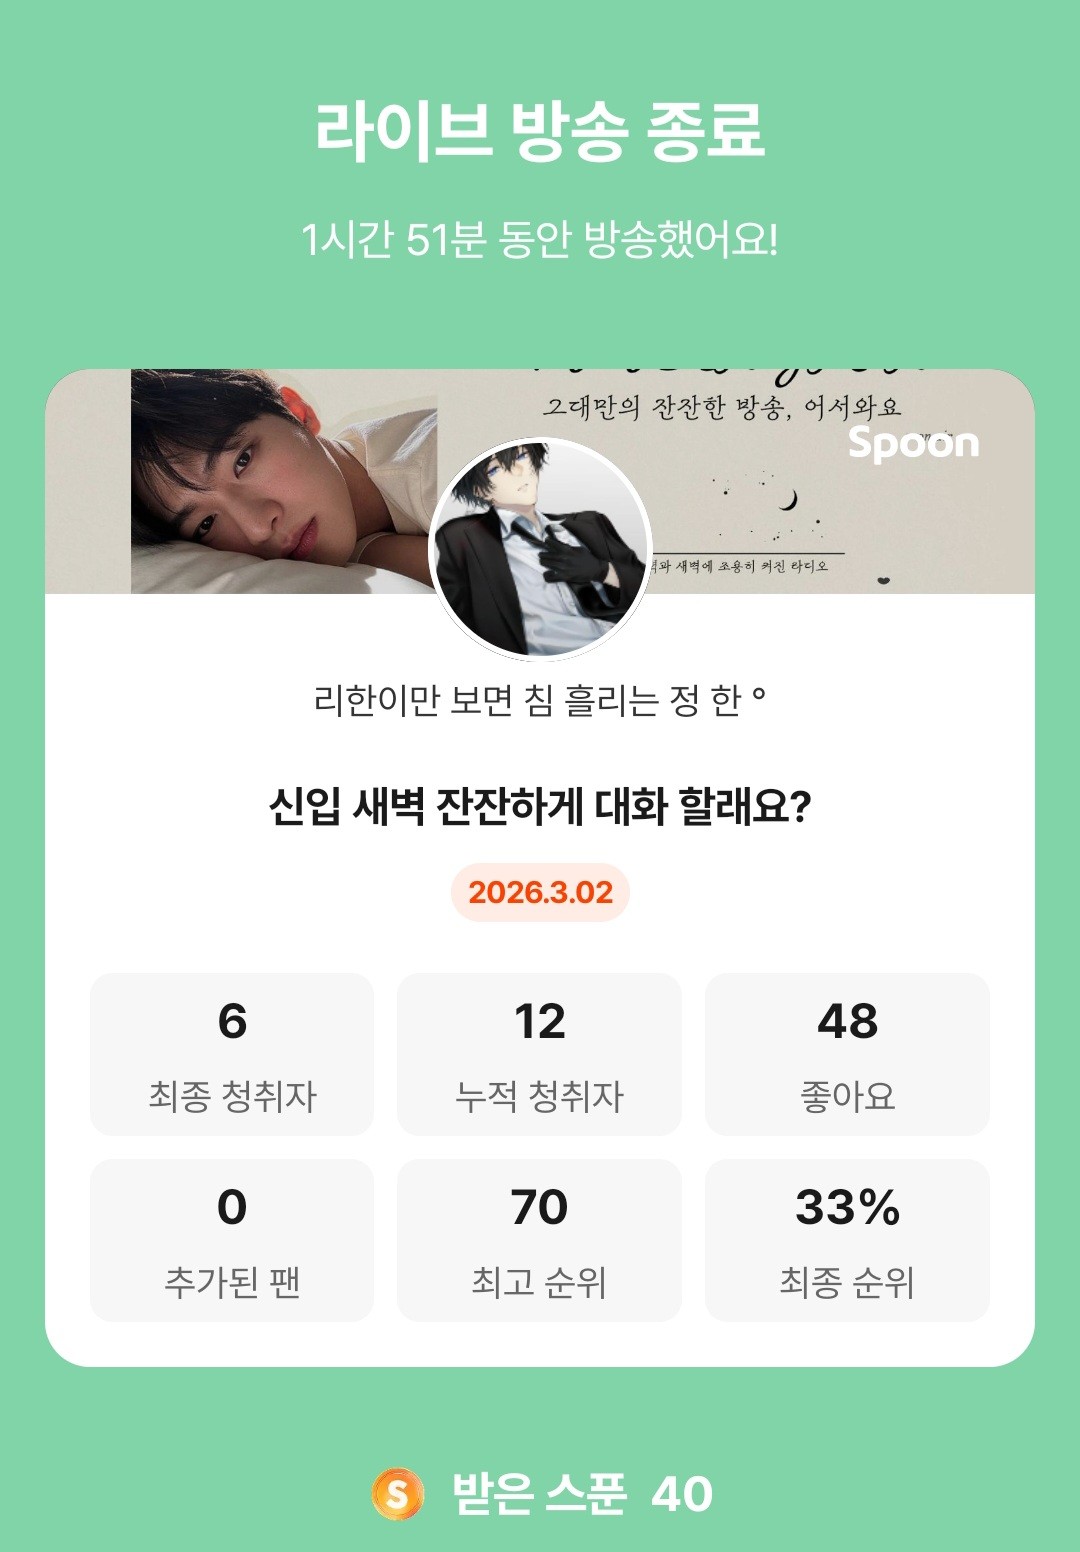Tap the banner text 그대만의 잔잔한 방송, 어서와요
Image resolution: width=1080 pixels, height=1552 pixels.
click(x=722, y=407)
